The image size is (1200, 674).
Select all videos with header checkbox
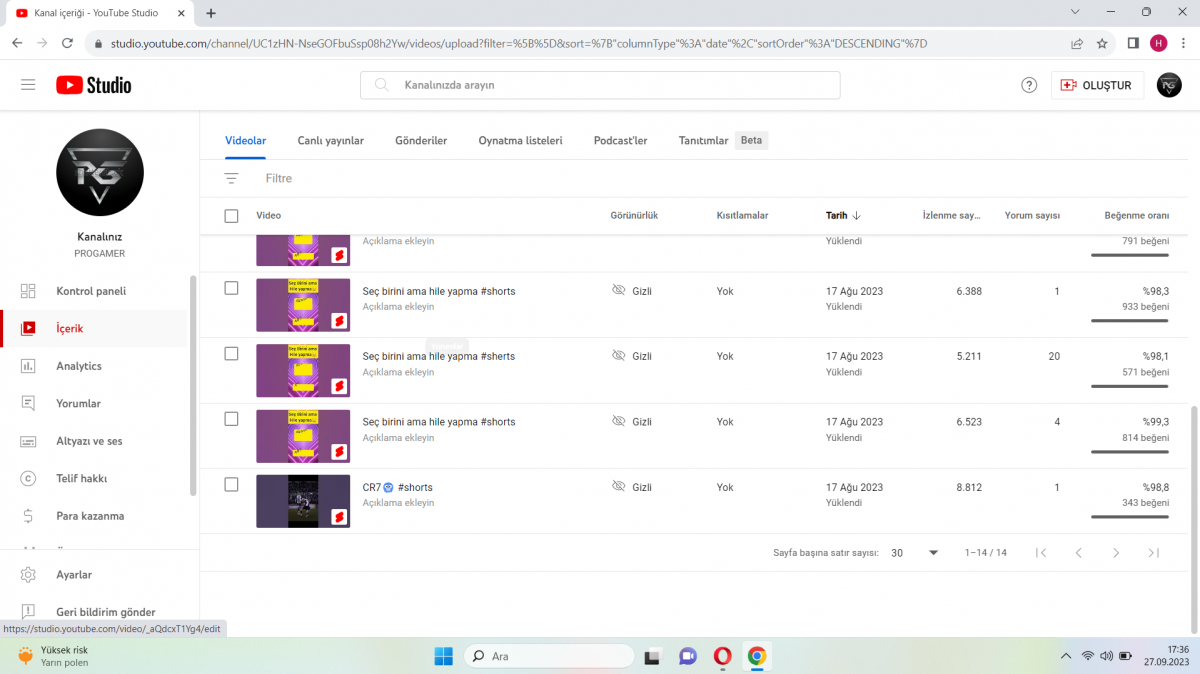[231, 215]
